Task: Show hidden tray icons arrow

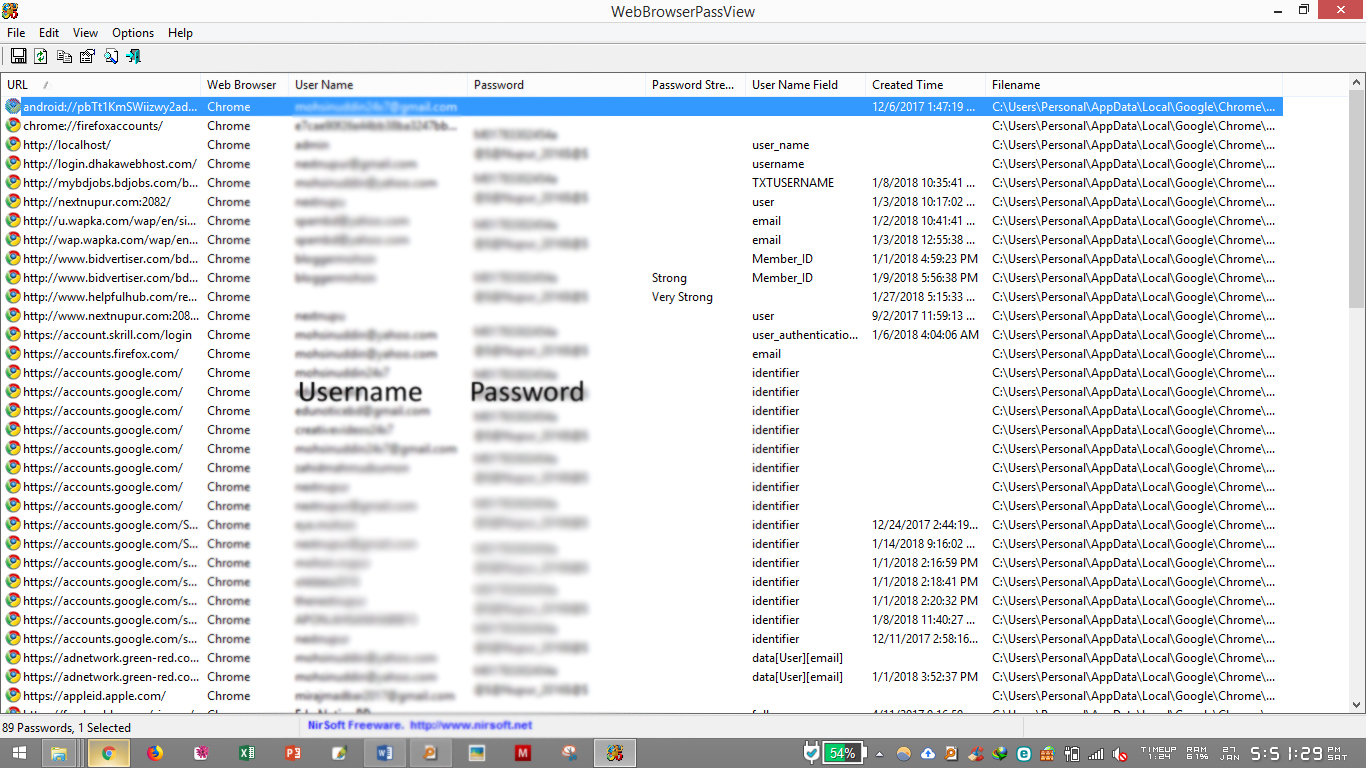Action: (x=880, y=753)
